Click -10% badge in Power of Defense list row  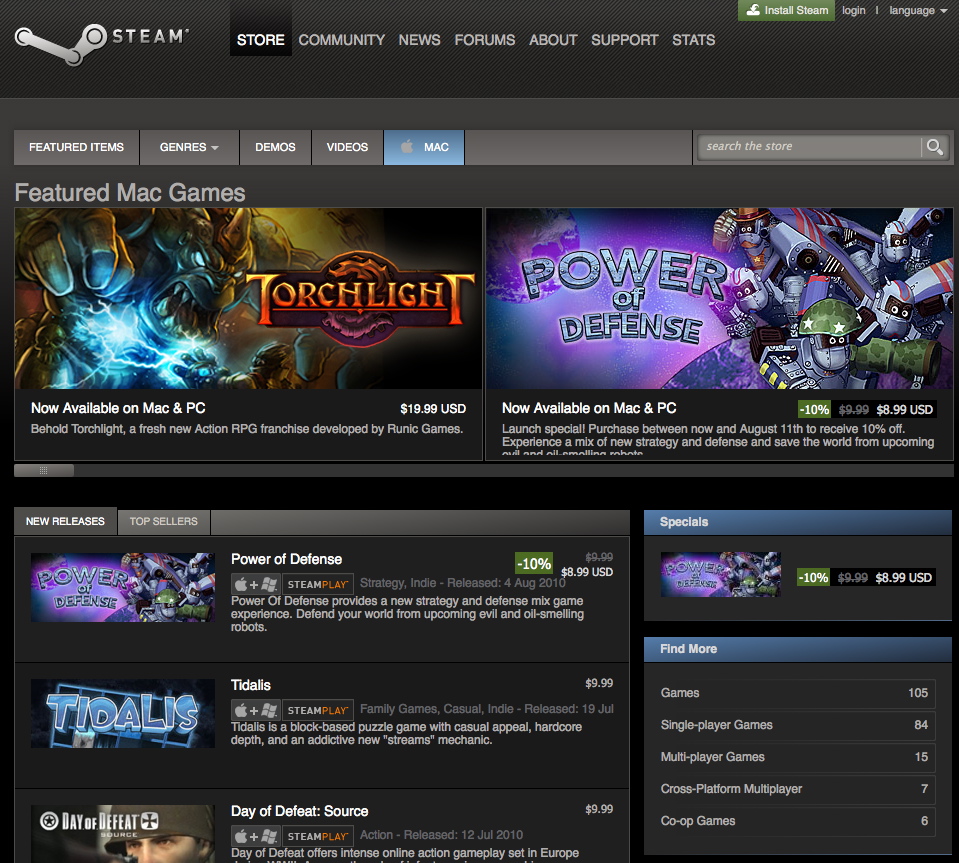tap(534, 563)
